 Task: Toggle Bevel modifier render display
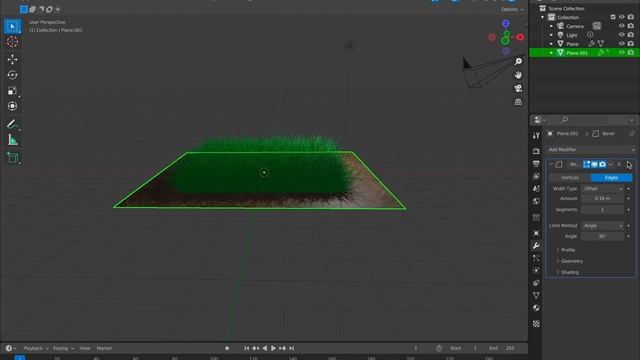click(x=602, y=164)
